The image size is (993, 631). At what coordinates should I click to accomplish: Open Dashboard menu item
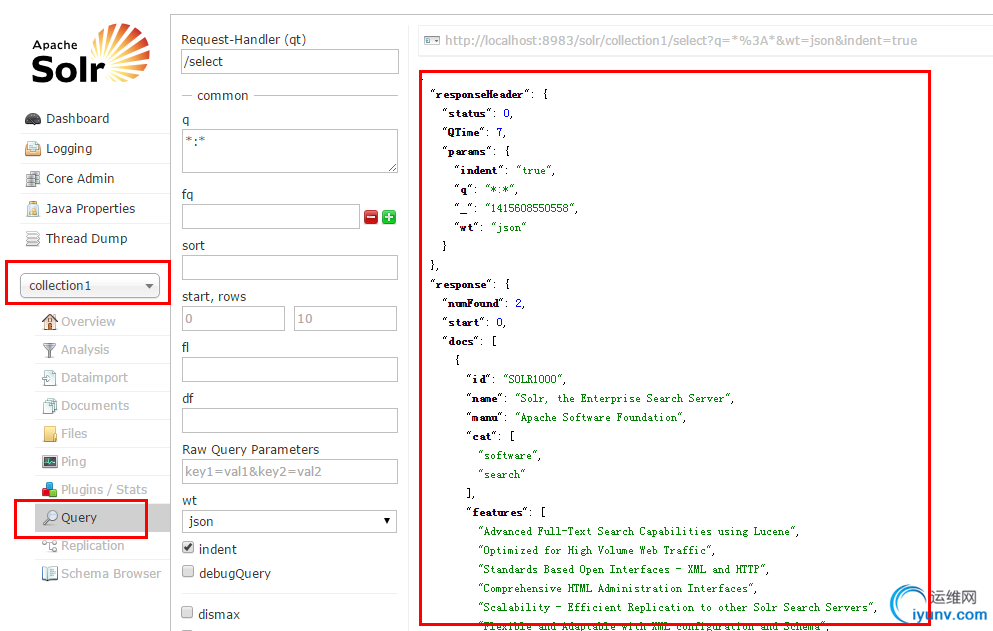point(77,119)
